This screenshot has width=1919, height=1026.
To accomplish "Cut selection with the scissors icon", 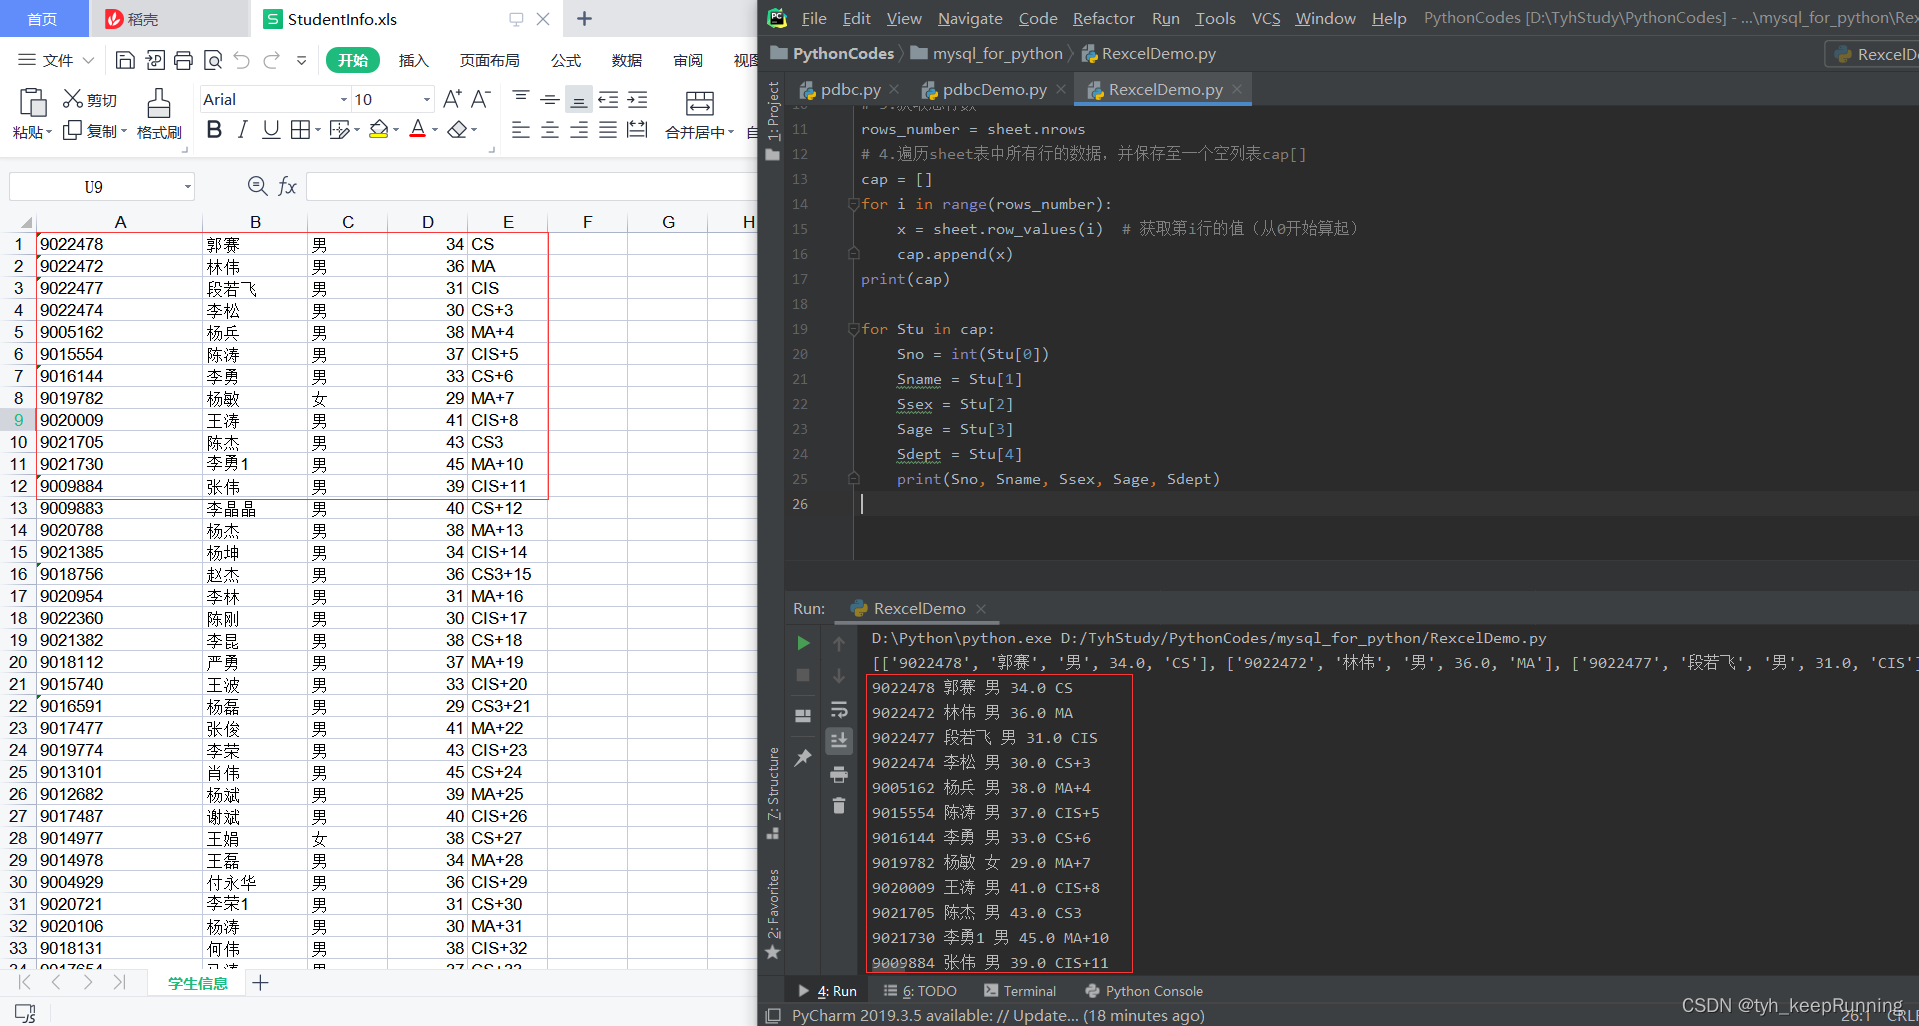I will click(73, 99).
